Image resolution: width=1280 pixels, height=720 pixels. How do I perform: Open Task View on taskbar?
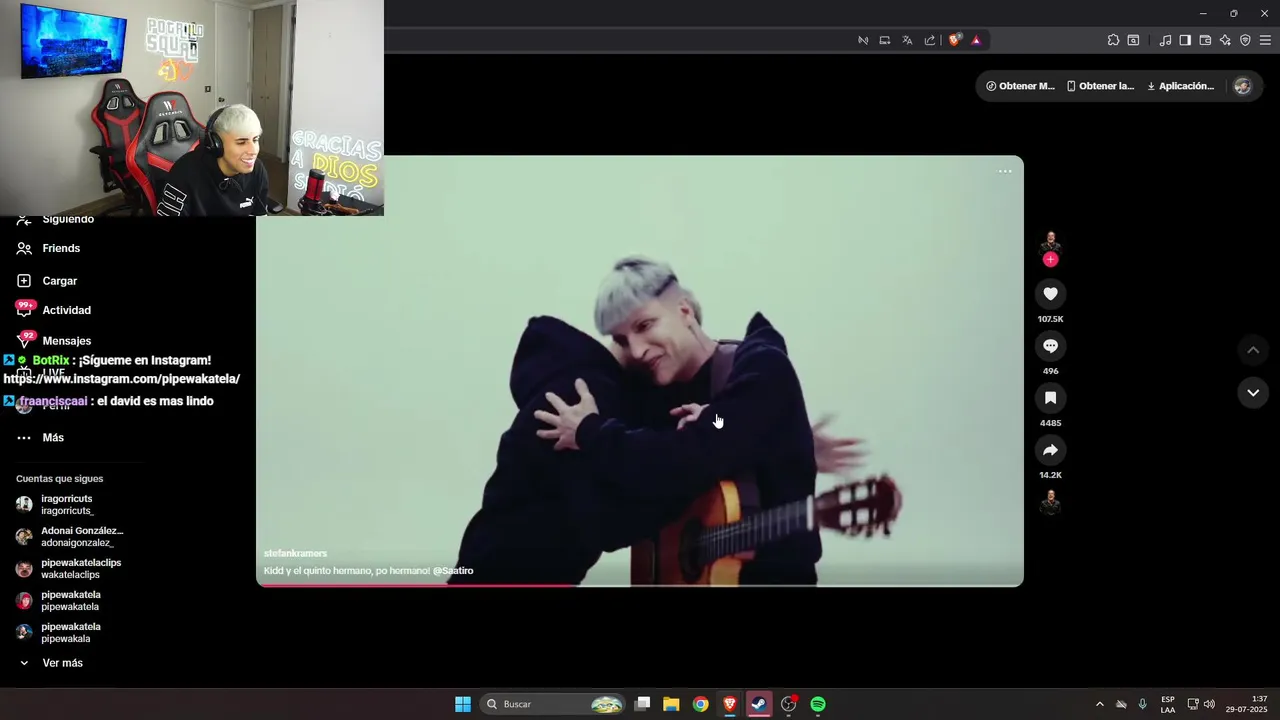[643, 704]
